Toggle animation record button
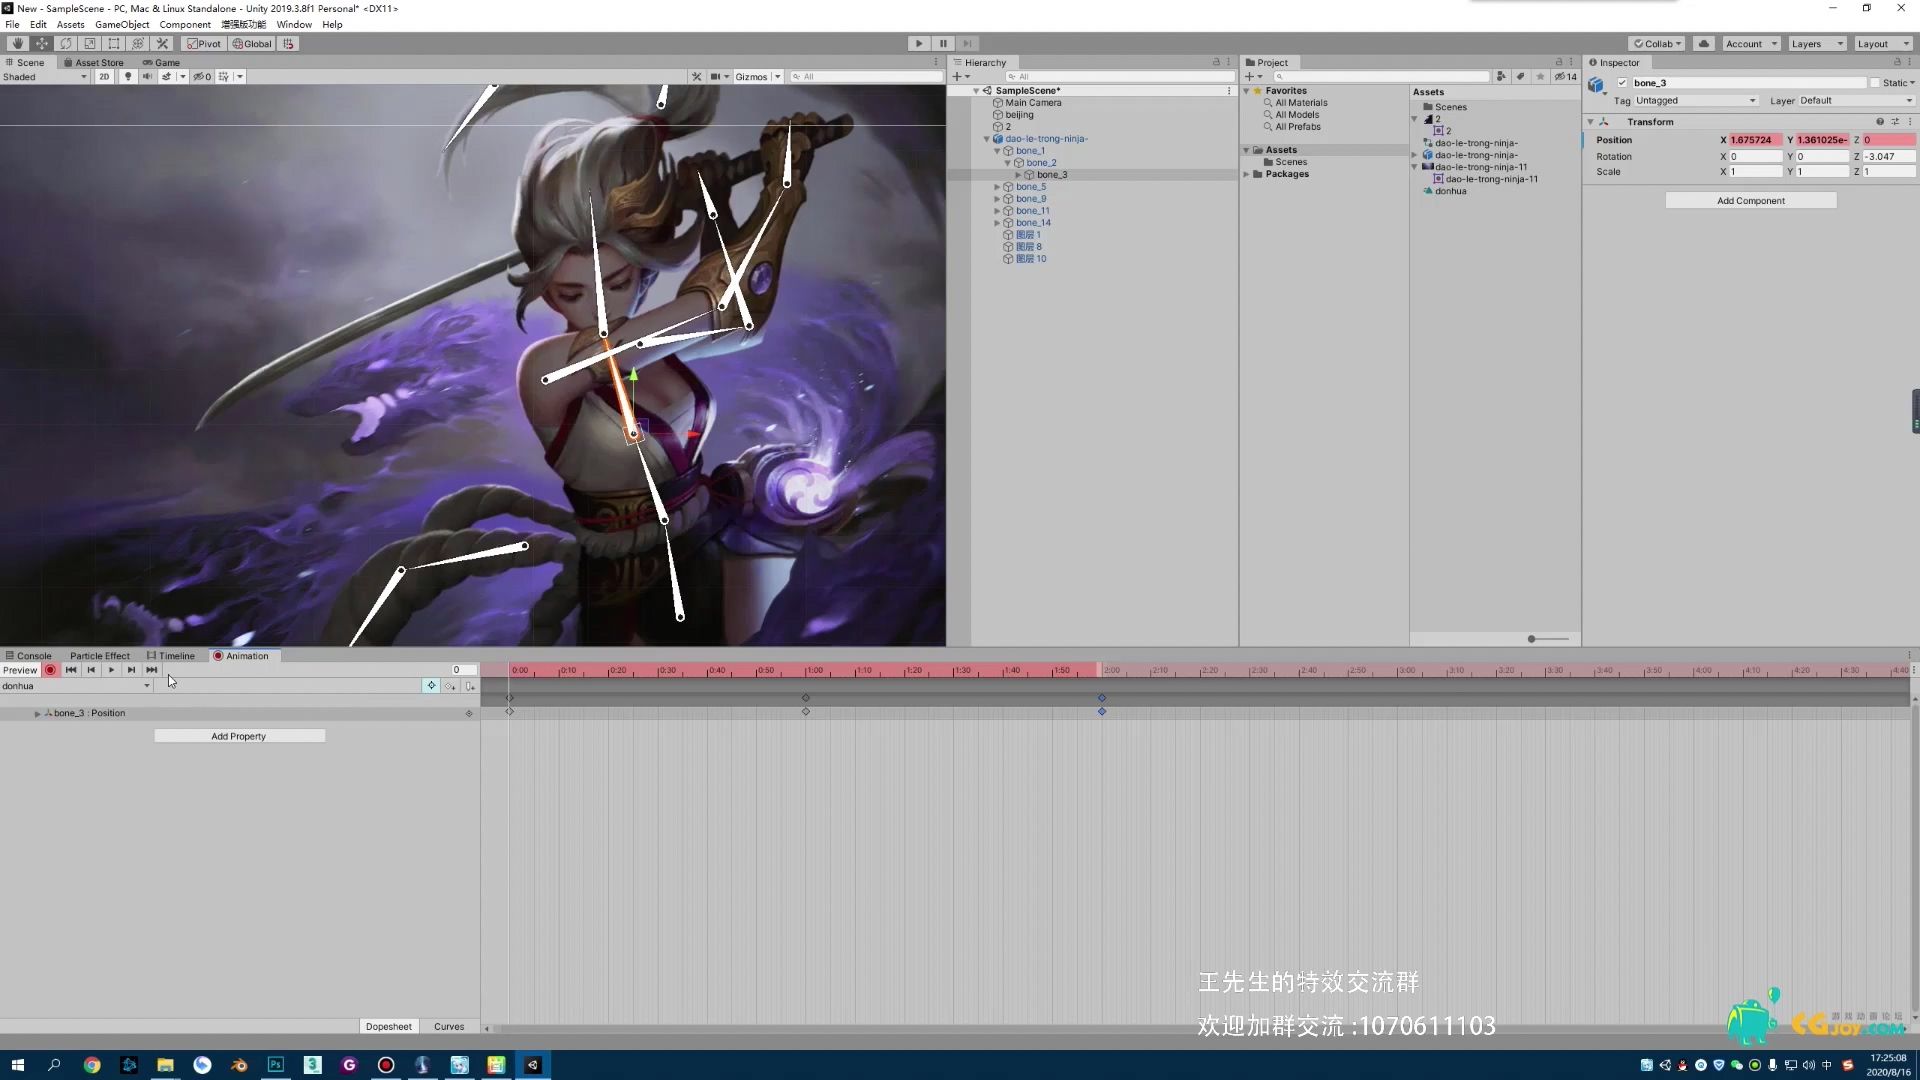This screenshot has width=1920, height=1080. pyautogui.click(x=50, y=670)
